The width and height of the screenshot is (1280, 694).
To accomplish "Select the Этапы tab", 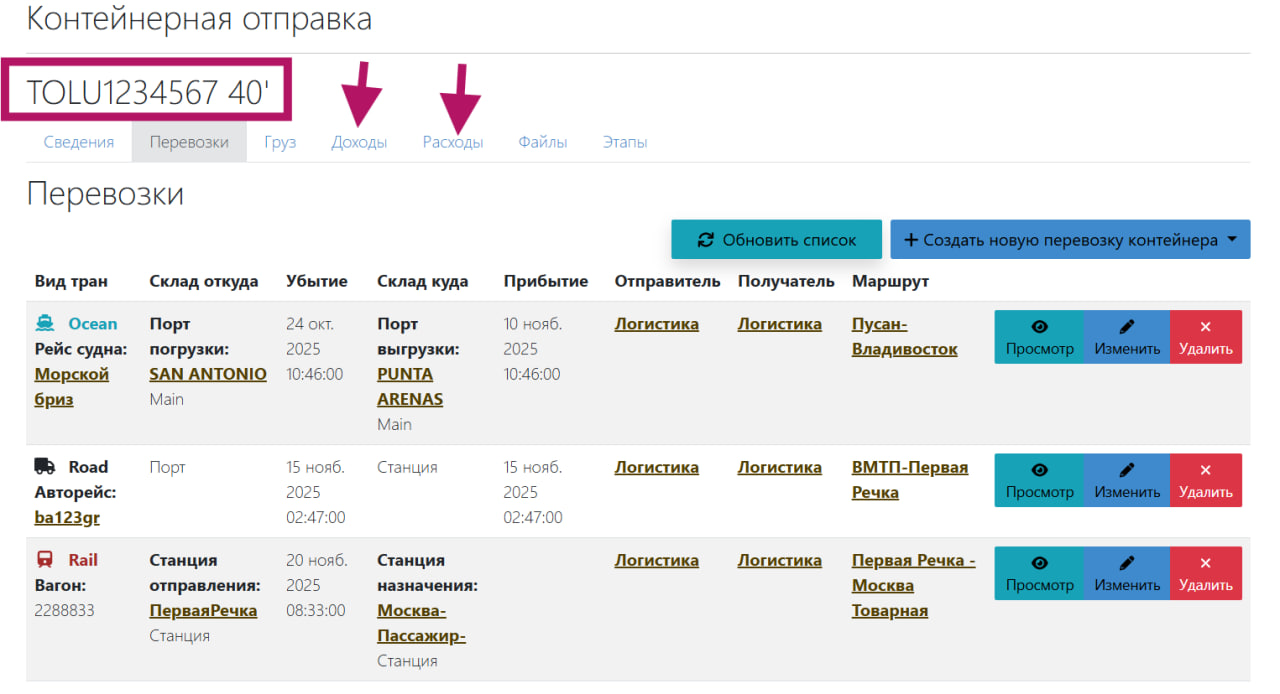I will tap(625, 142).
